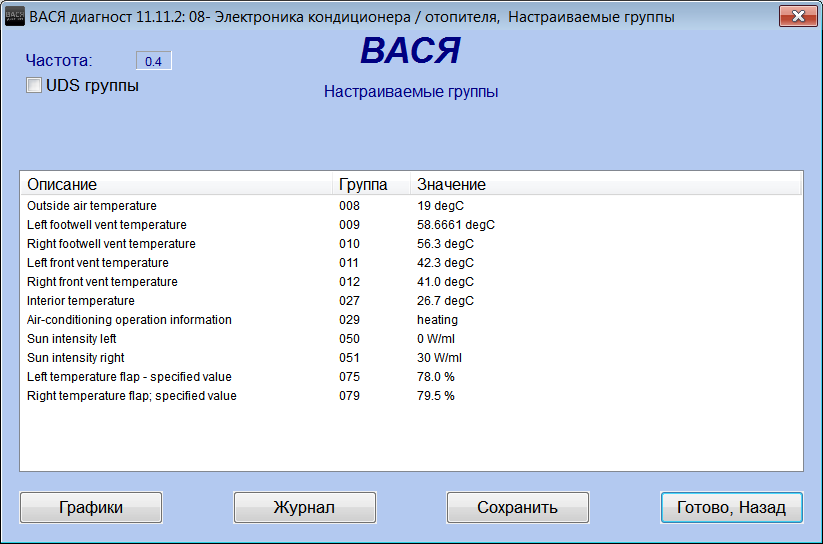This screenshot has height=544, width=823.
Task: Select Air-conditioning operation information row
Action: tap(129, 320)
